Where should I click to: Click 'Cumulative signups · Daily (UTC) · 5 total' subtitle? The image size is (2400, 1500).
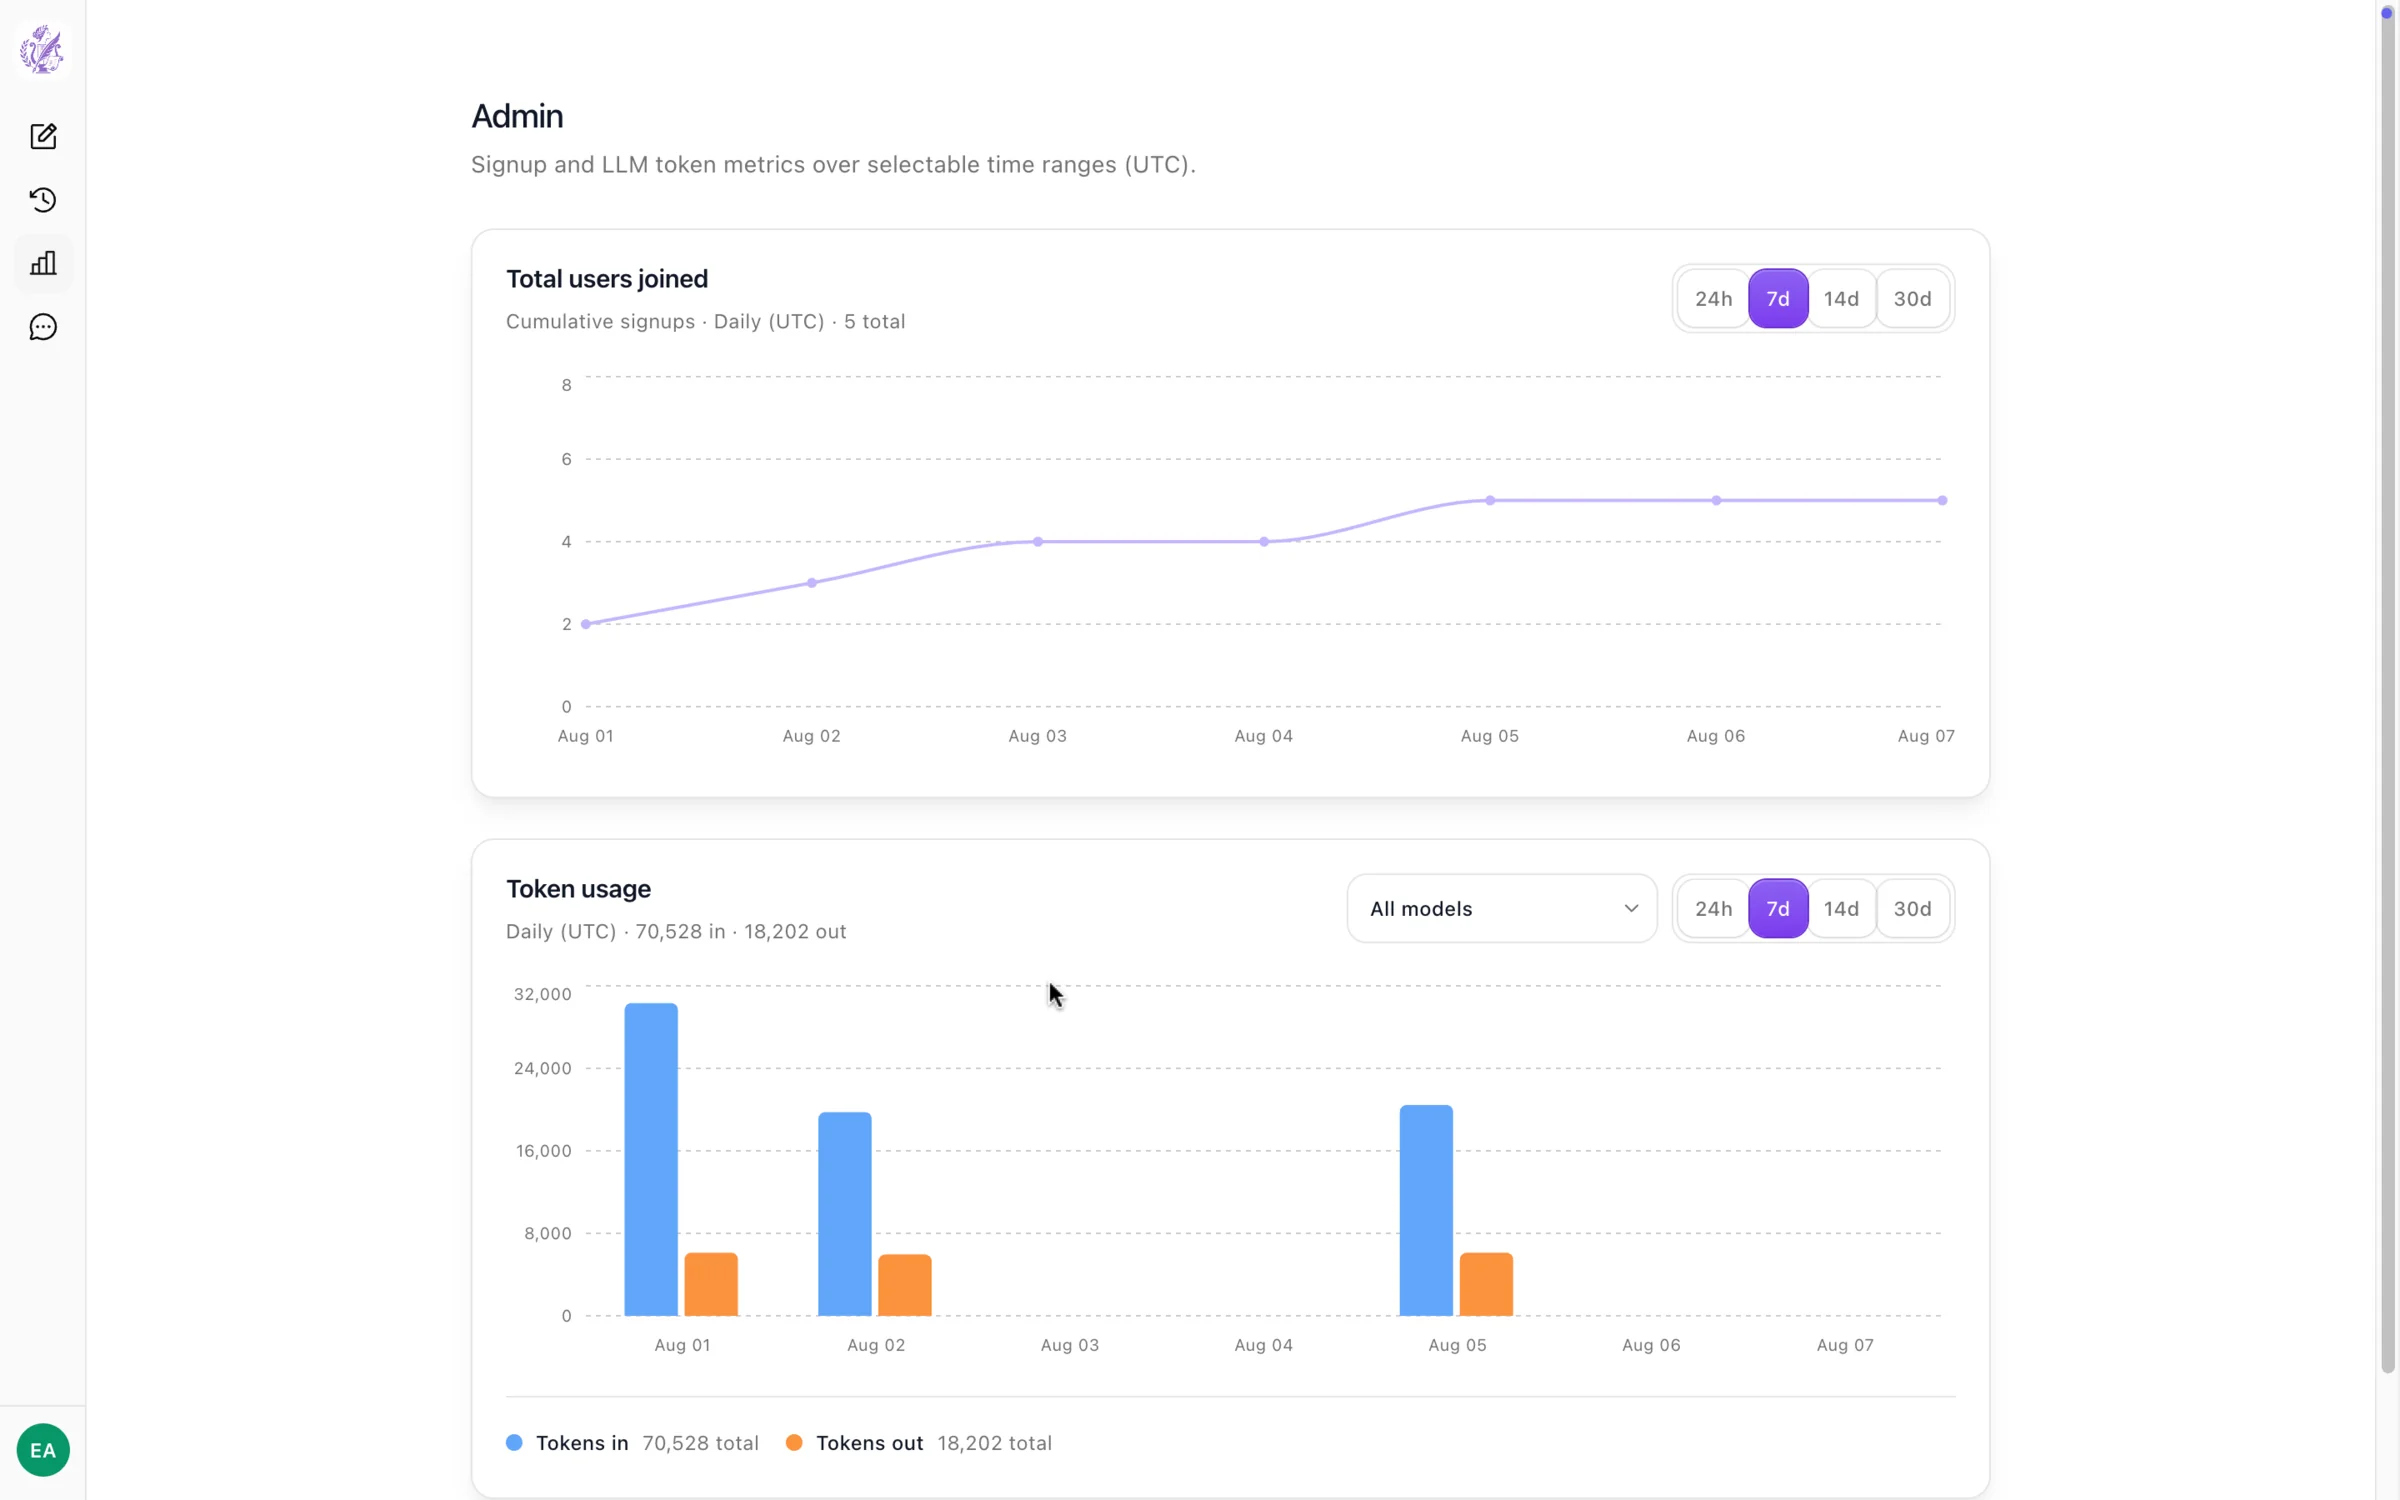[x=705, y=321]
